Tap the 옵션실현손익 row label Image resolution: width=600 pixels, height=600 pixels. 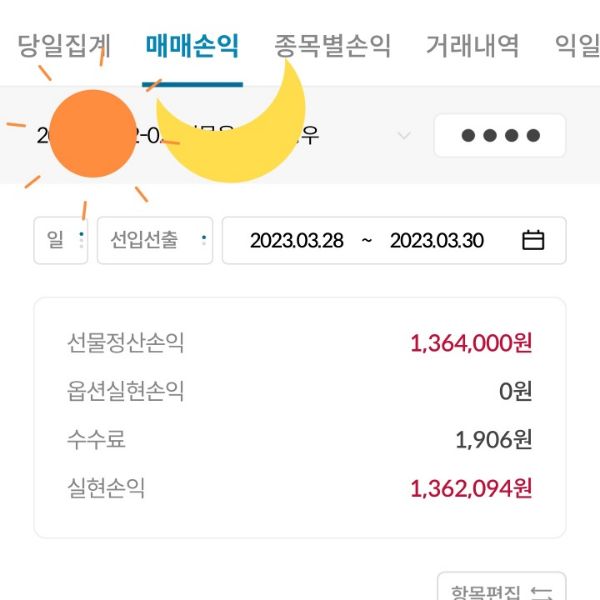point(126,391)
